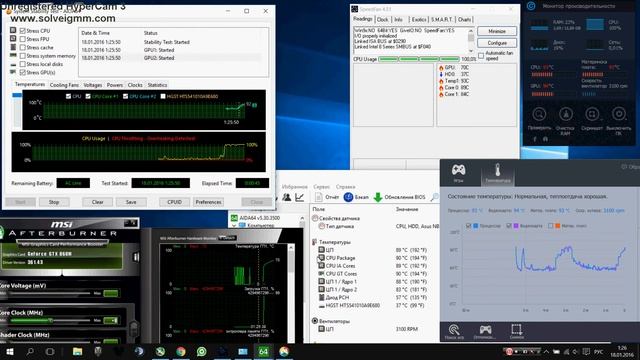The image size is (640, 360).
Task: Enable the Stress FPU checkbox
Action: pyautogui.click(x=23, y=39)
